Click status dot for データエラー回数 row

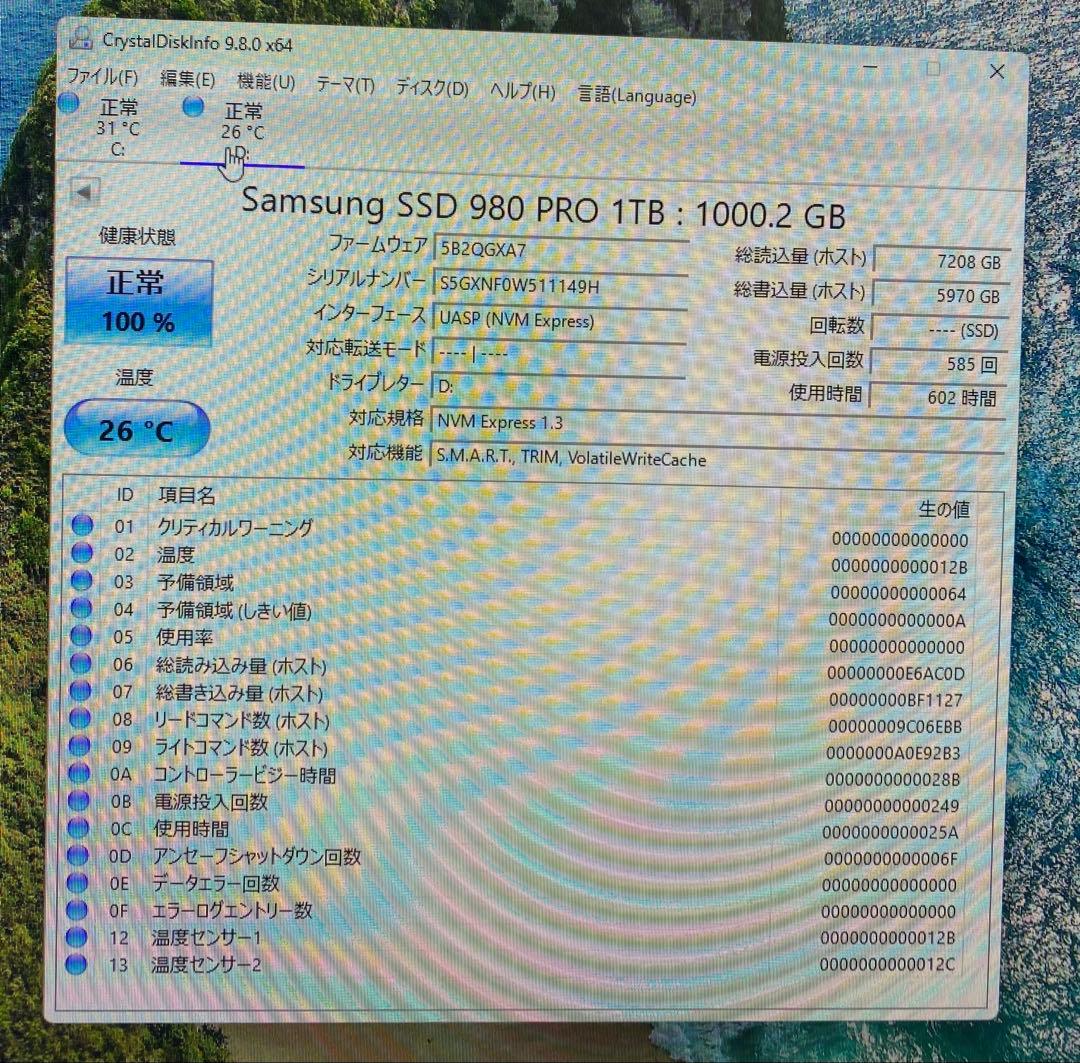77,882
